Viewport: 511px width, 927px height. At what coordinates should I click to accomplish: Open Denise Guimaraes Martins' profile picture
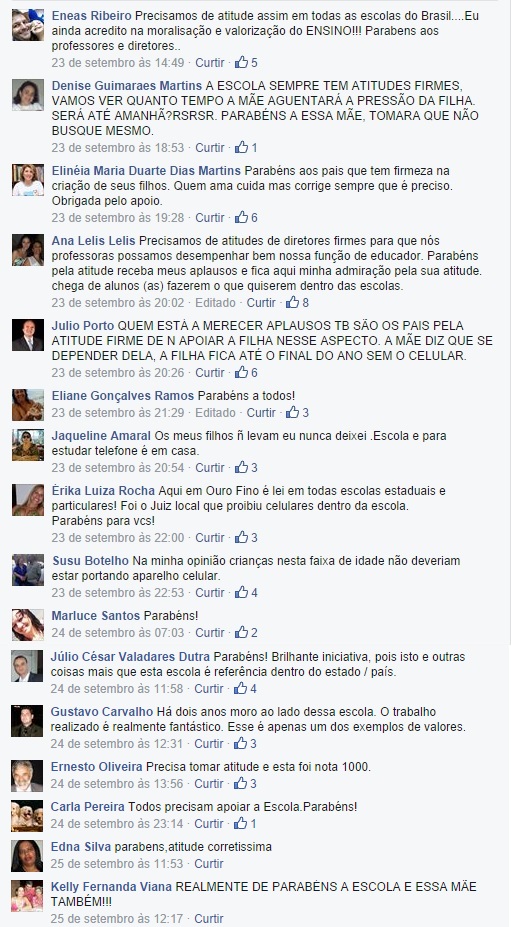click(x=28, y=95)
